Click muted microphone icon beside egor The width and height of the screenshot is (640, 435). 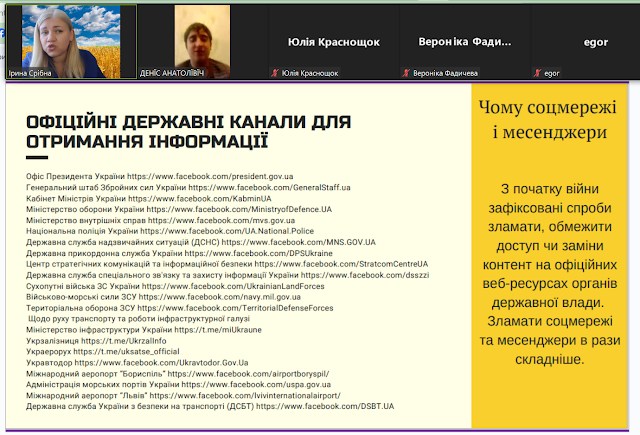(538, 73)
